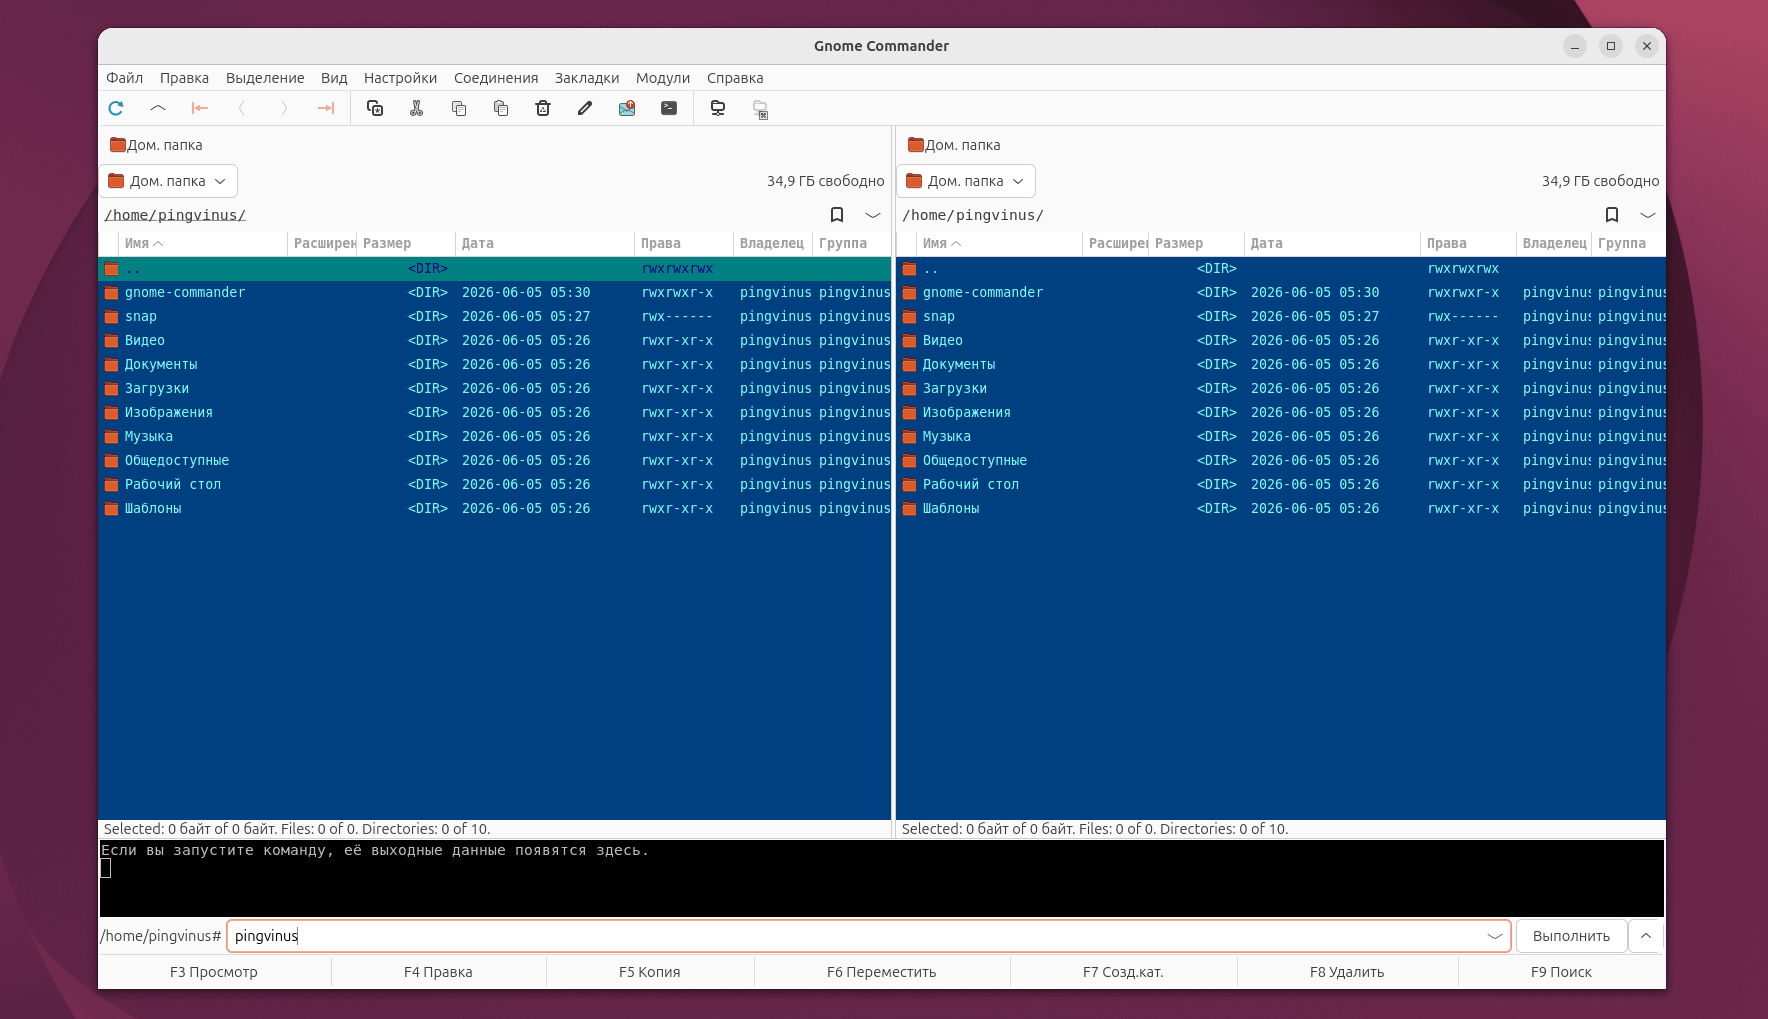The height and width of the screenshot is (1019, 1768).
Task: Click the F4 Правка button
Action: 438,972
